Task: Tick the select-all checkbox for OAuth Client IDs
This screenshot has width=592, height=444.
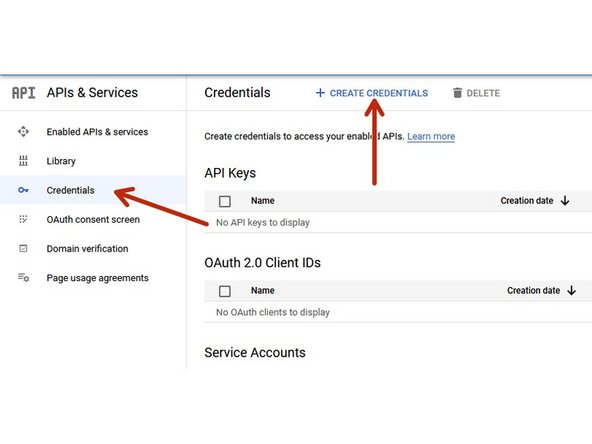Action: coord(225,291)
